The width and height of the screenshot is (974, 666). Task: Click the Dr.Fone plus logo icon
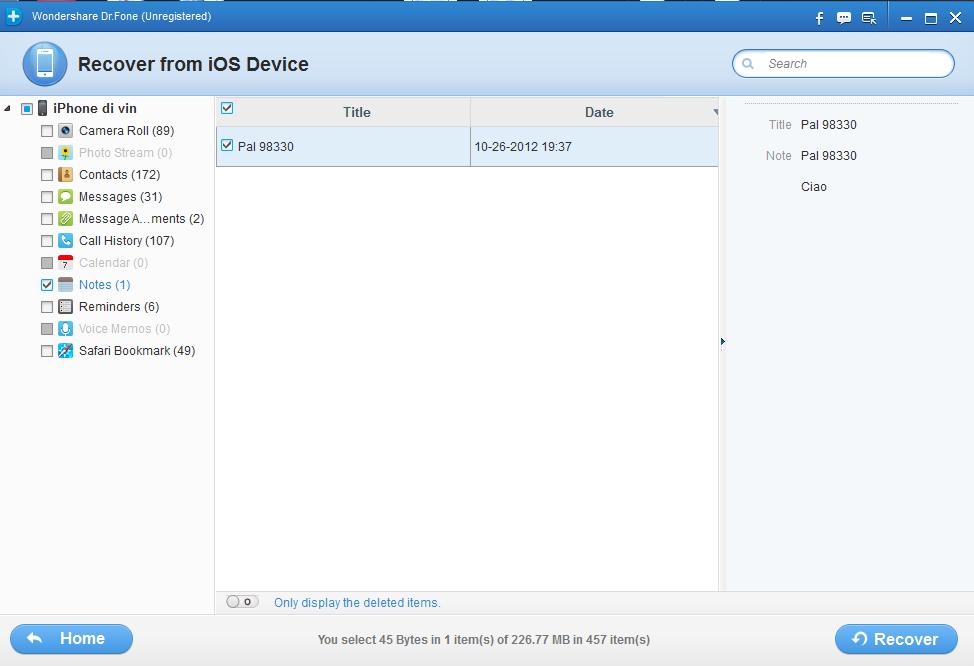[13, 16]
